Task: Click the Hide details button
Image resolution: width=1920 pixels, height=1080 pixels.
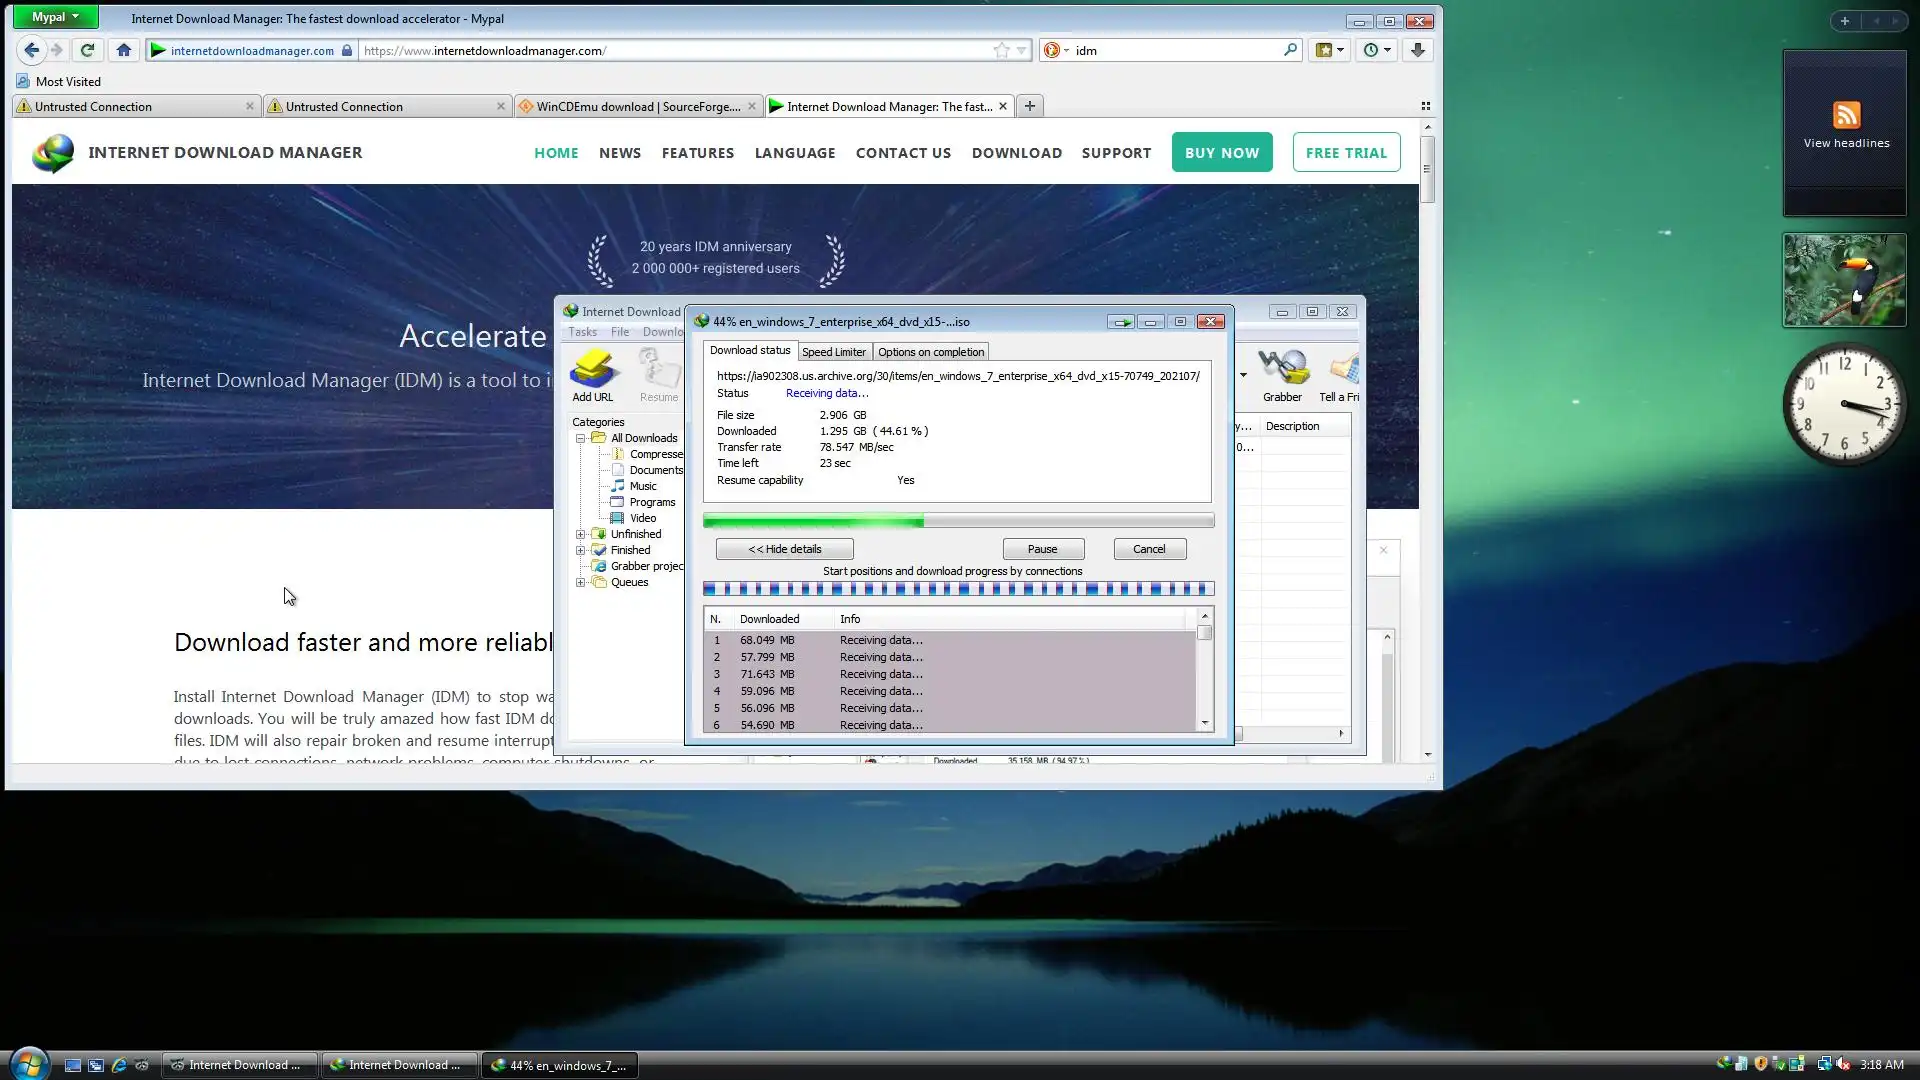Action: 784,549
